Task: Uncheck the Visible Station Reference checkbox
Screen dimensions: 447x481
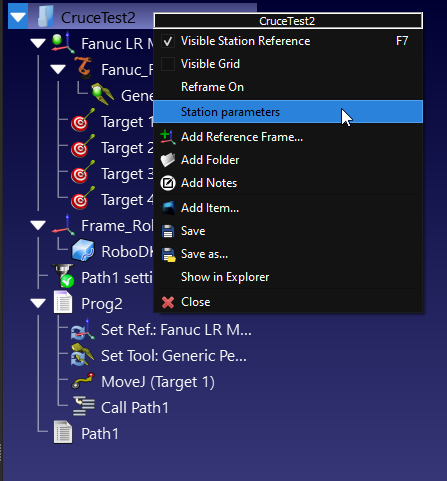Action: coord(168,41)
